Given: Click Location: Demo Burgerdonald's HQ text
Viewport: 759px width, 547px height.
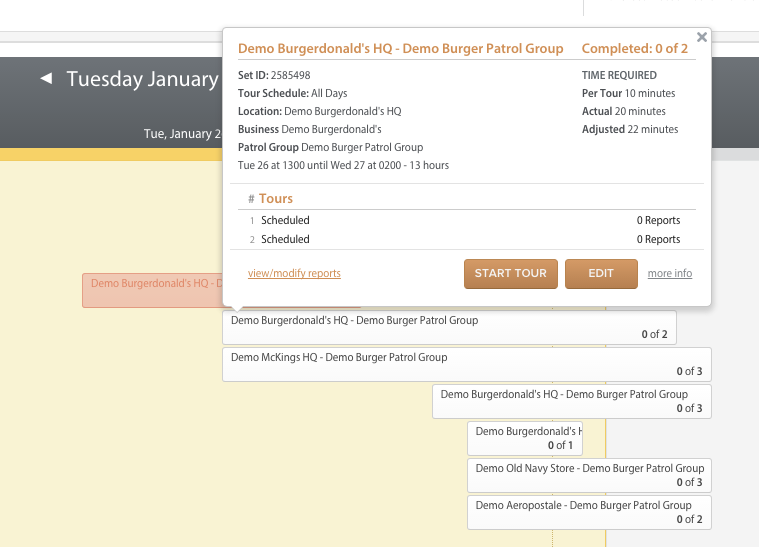Looking at the screenshot, I should [x=319, y=111].
